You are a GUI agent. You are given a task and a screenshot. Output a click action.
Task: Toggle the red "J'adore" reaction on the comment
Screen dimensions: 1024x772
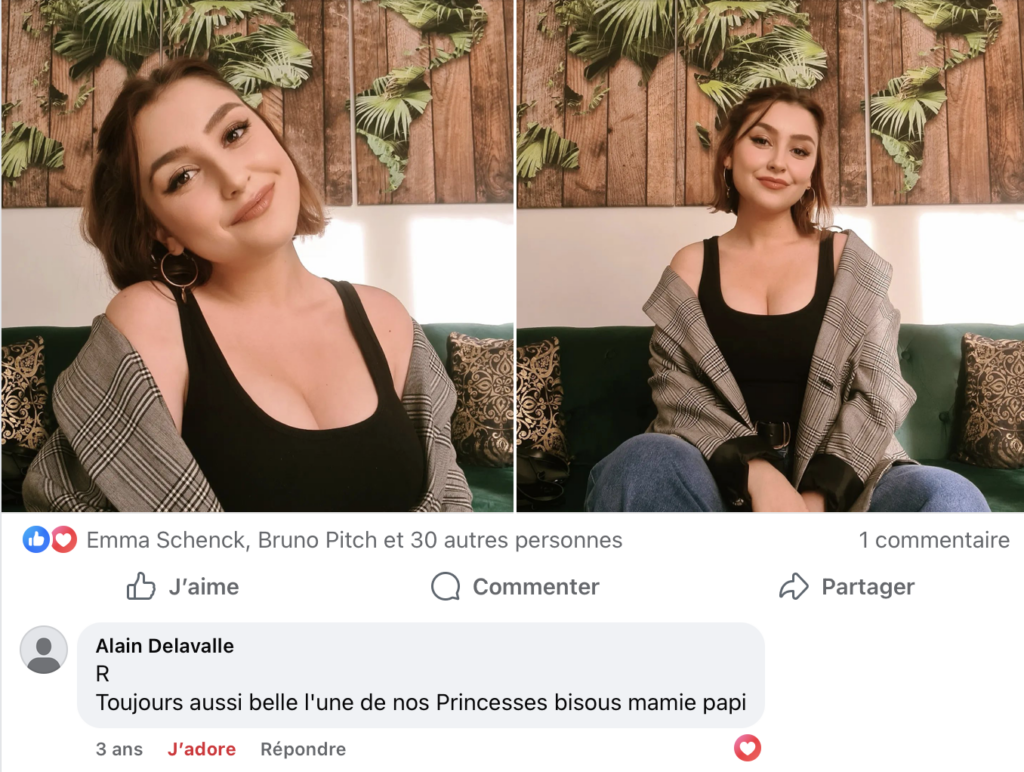(x=202, y=749)
